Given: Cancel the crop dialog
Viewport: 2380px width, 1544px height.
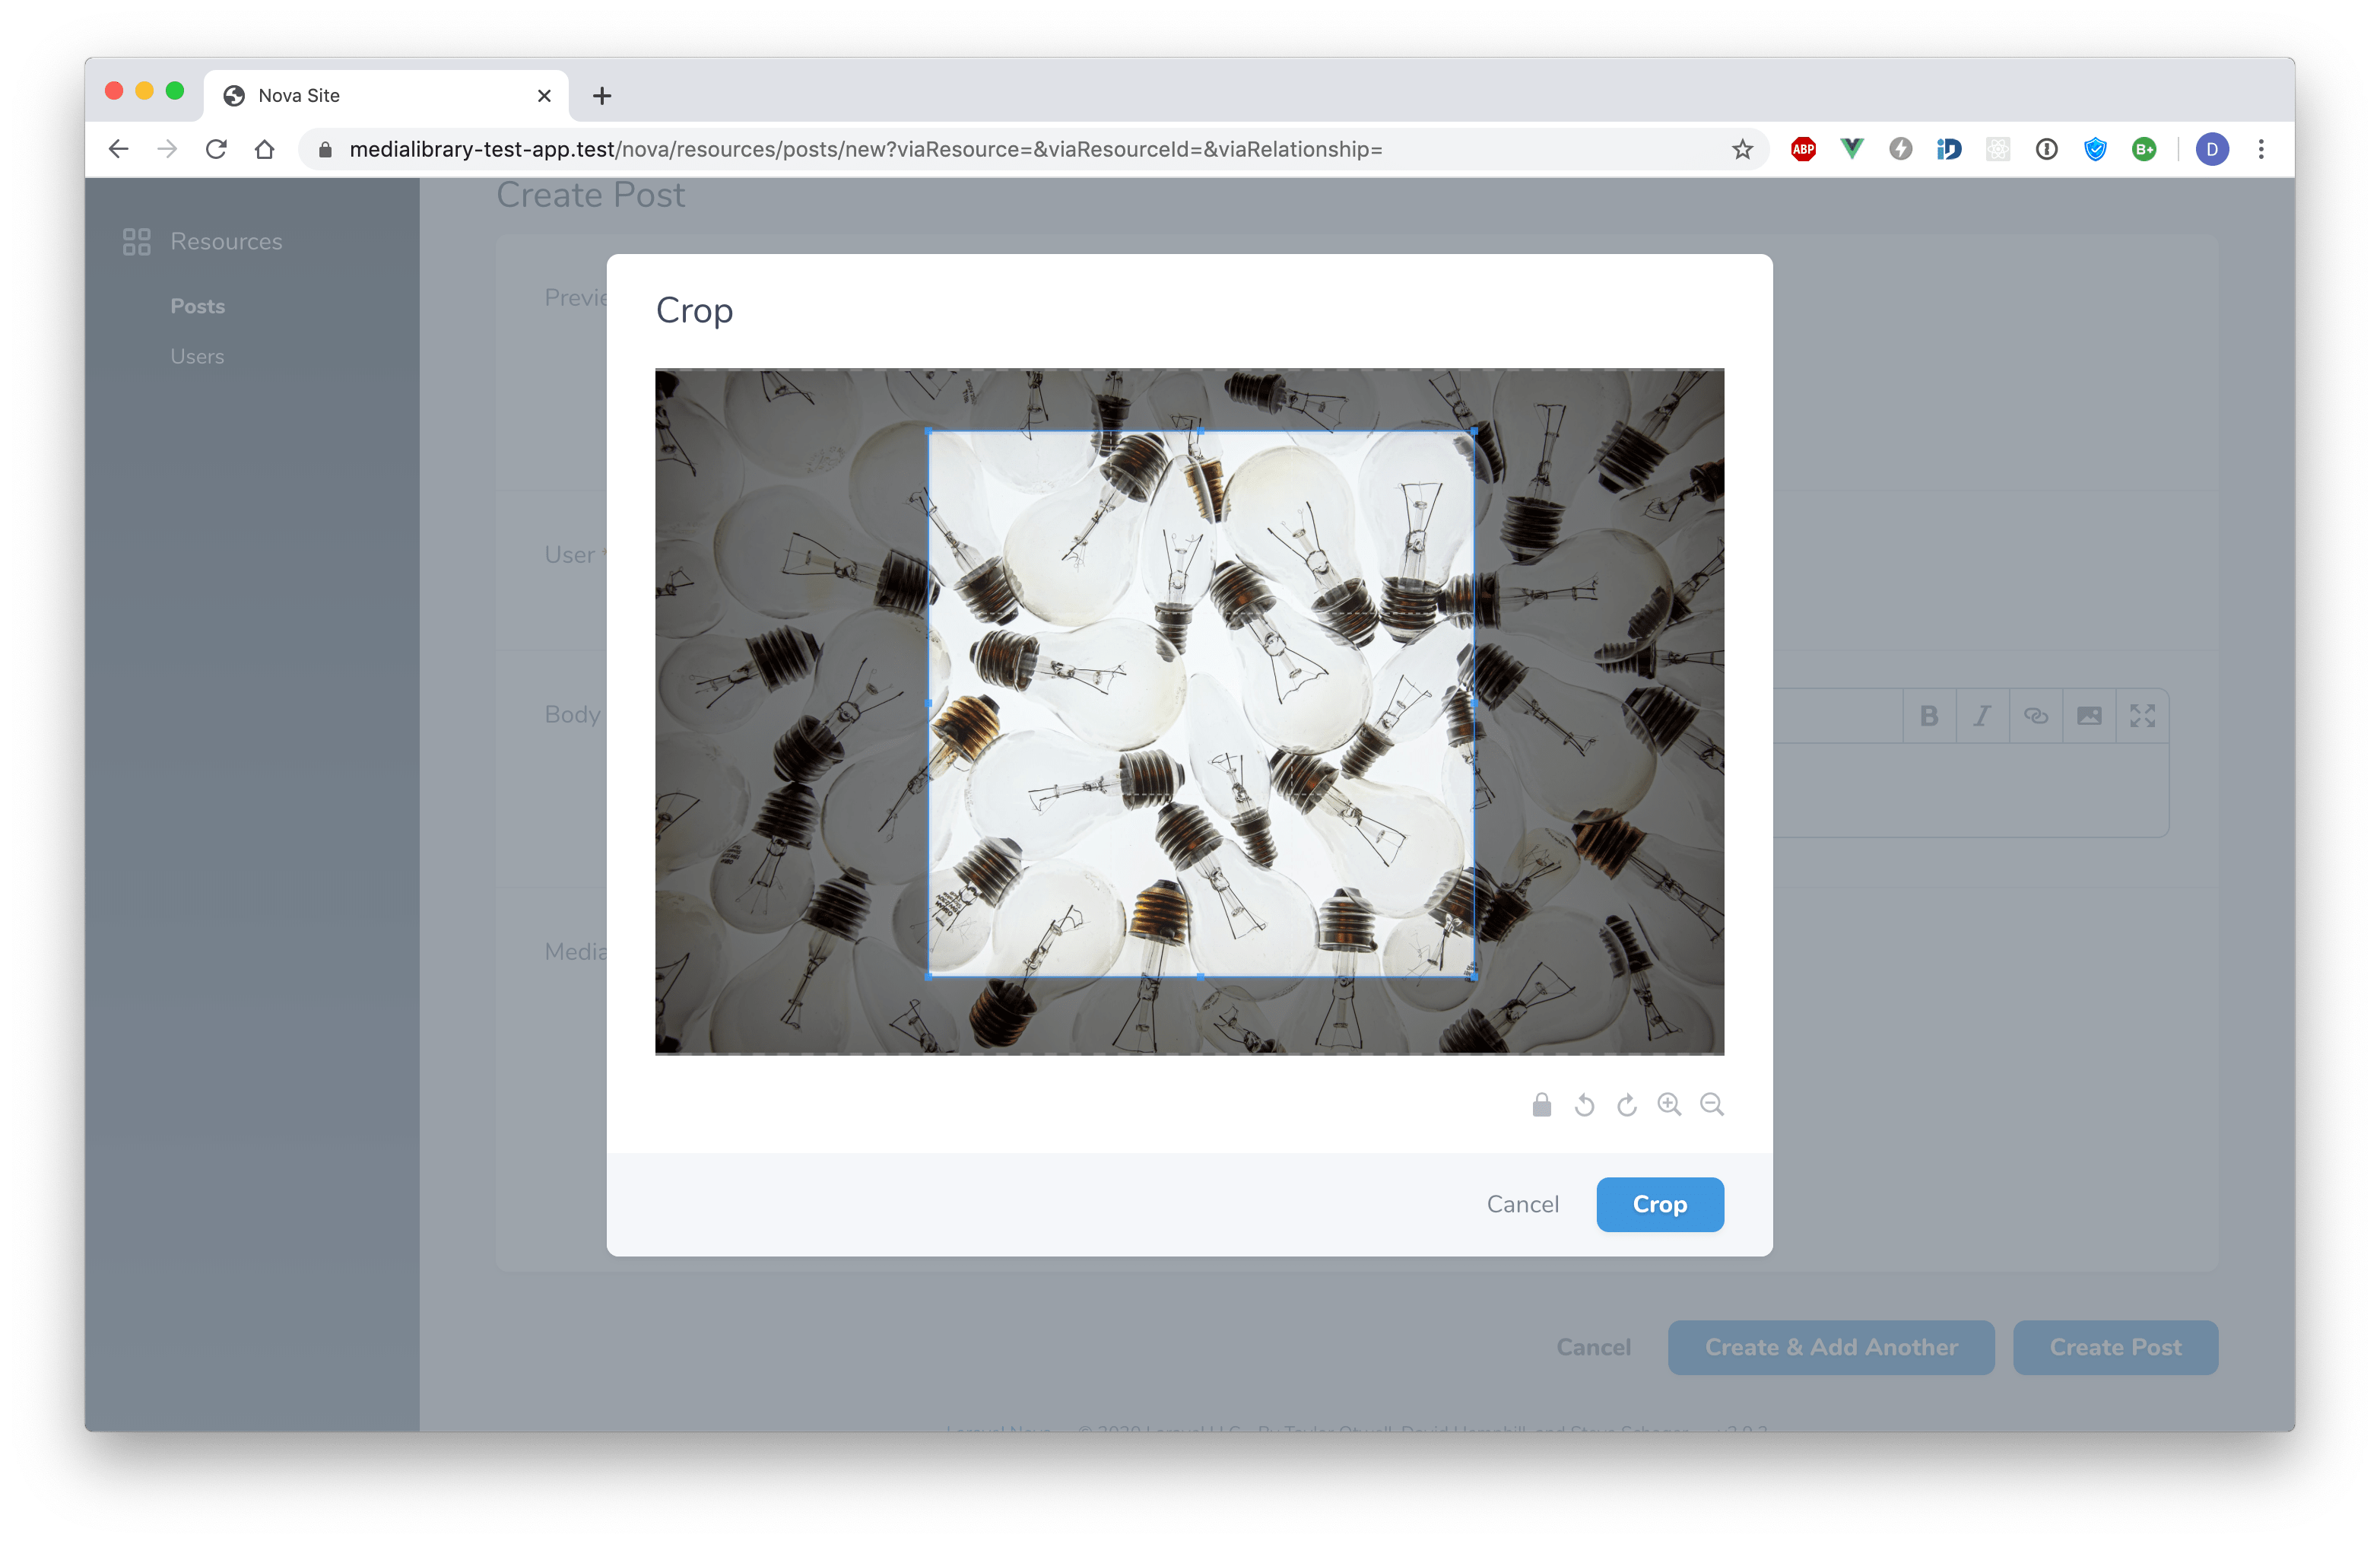Looking at the screenshot, I should 1522,1204.
